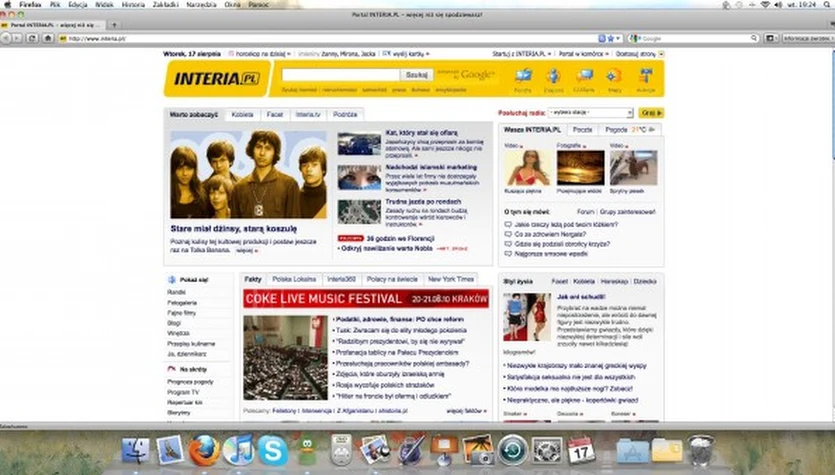Switch to the Polska Lokalna news tab

tap(294, 279)
